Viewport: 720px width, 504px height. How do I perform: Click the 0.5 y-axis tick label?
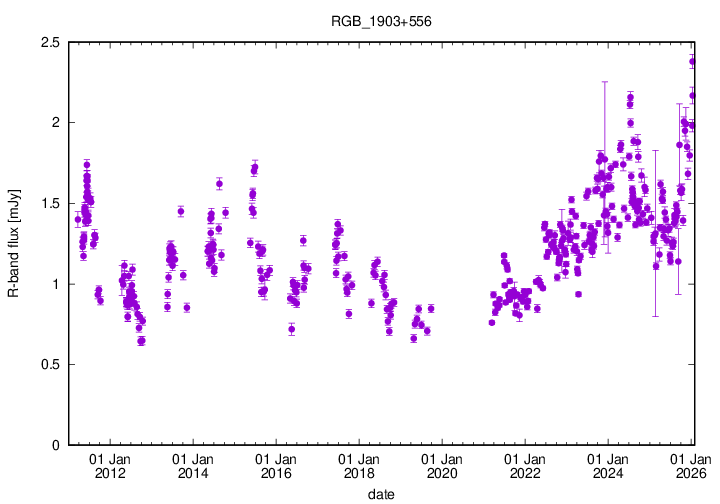[x=50, y=365]
